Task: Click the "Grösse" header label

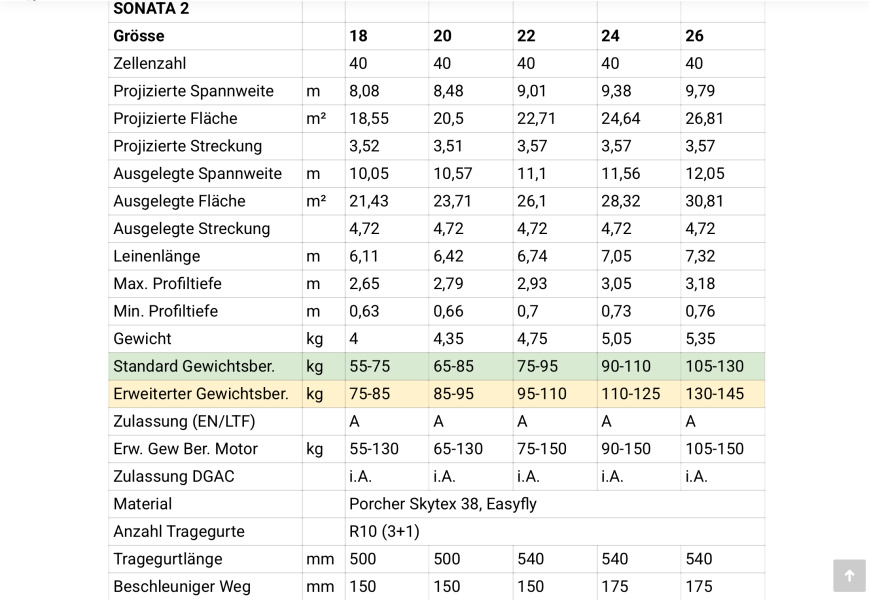Action: (139, 36)
